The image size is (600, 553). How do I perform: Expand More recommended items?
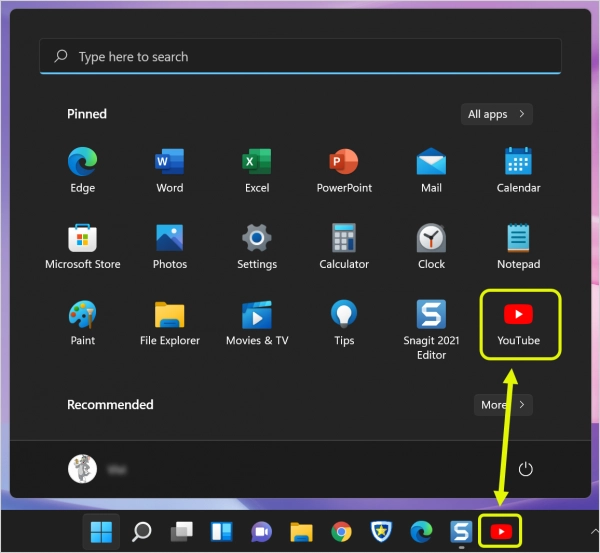[x=503, y=405]
